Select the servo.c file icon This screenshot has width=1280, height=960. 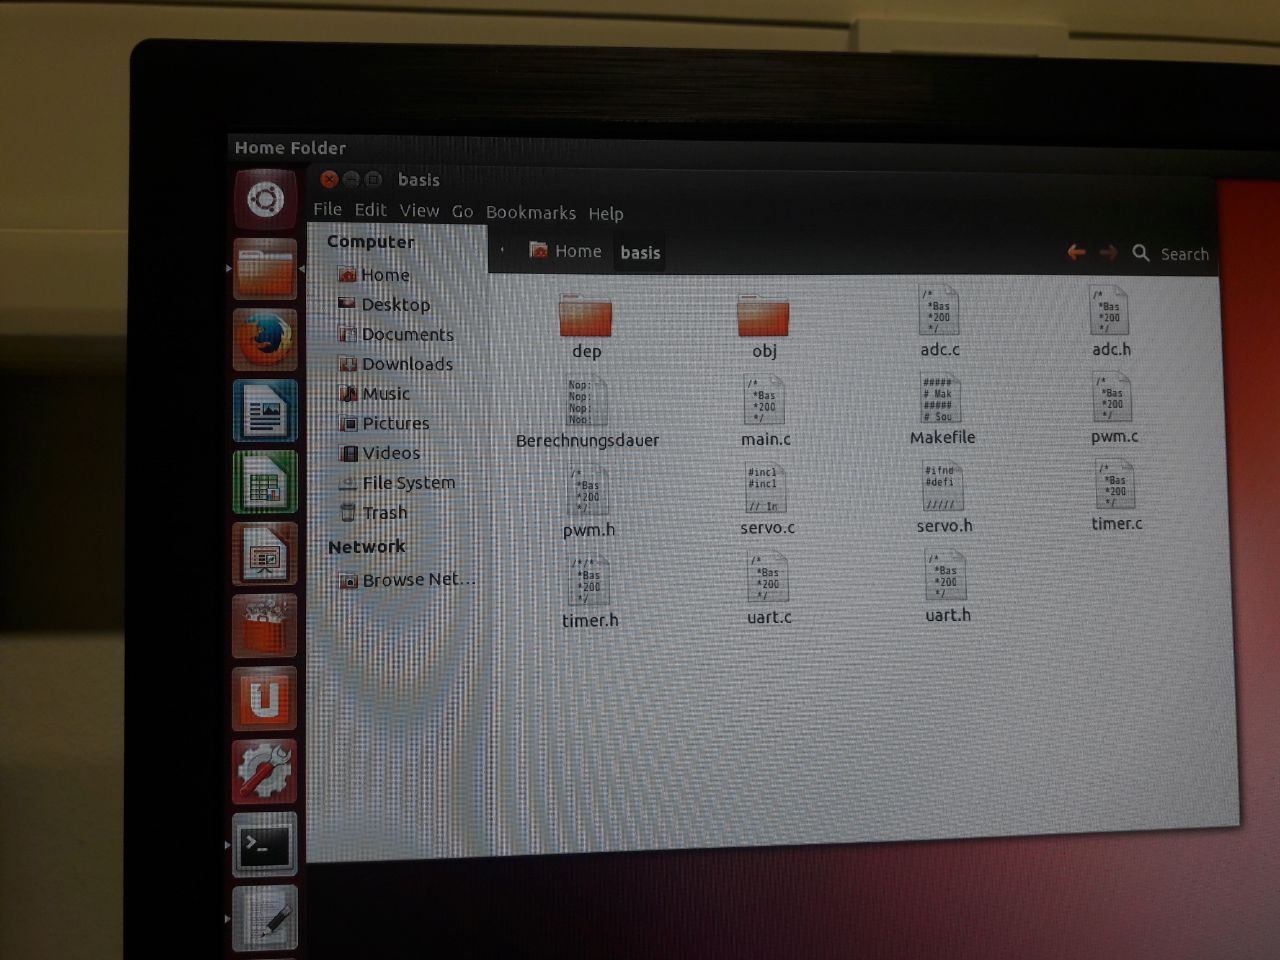[766, 489]
